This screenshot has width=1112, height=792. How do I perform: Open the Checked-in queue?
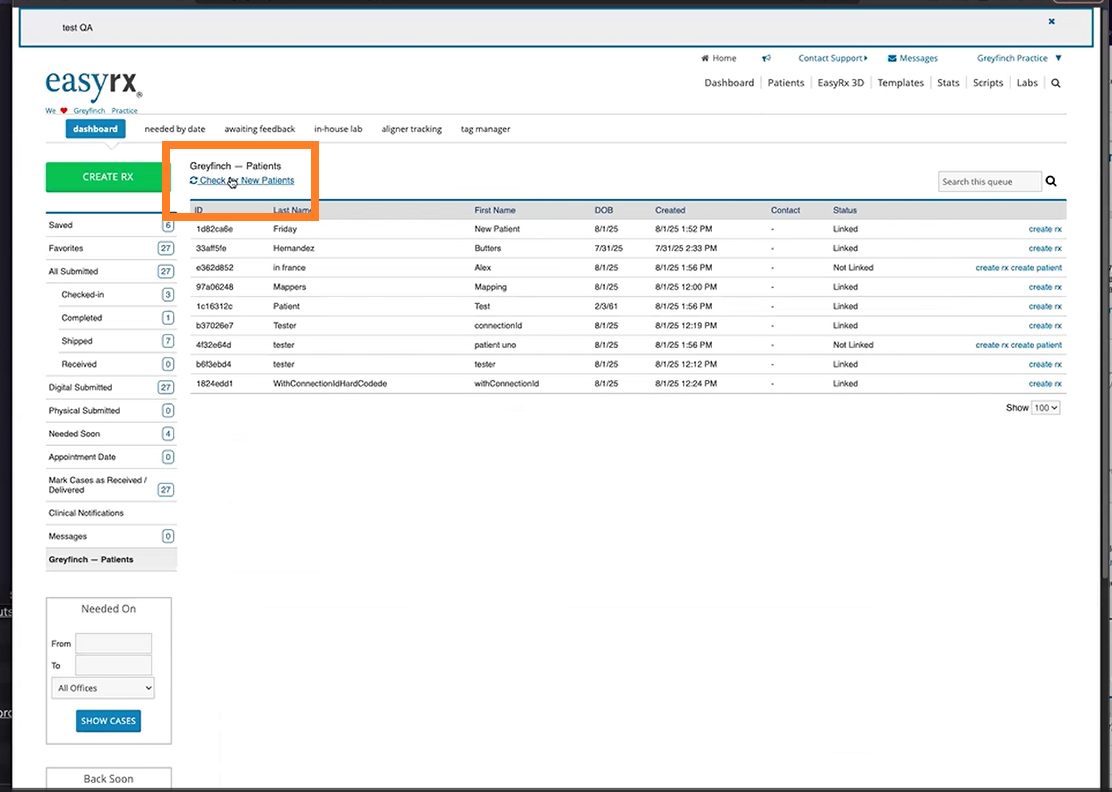click(117, 295)
